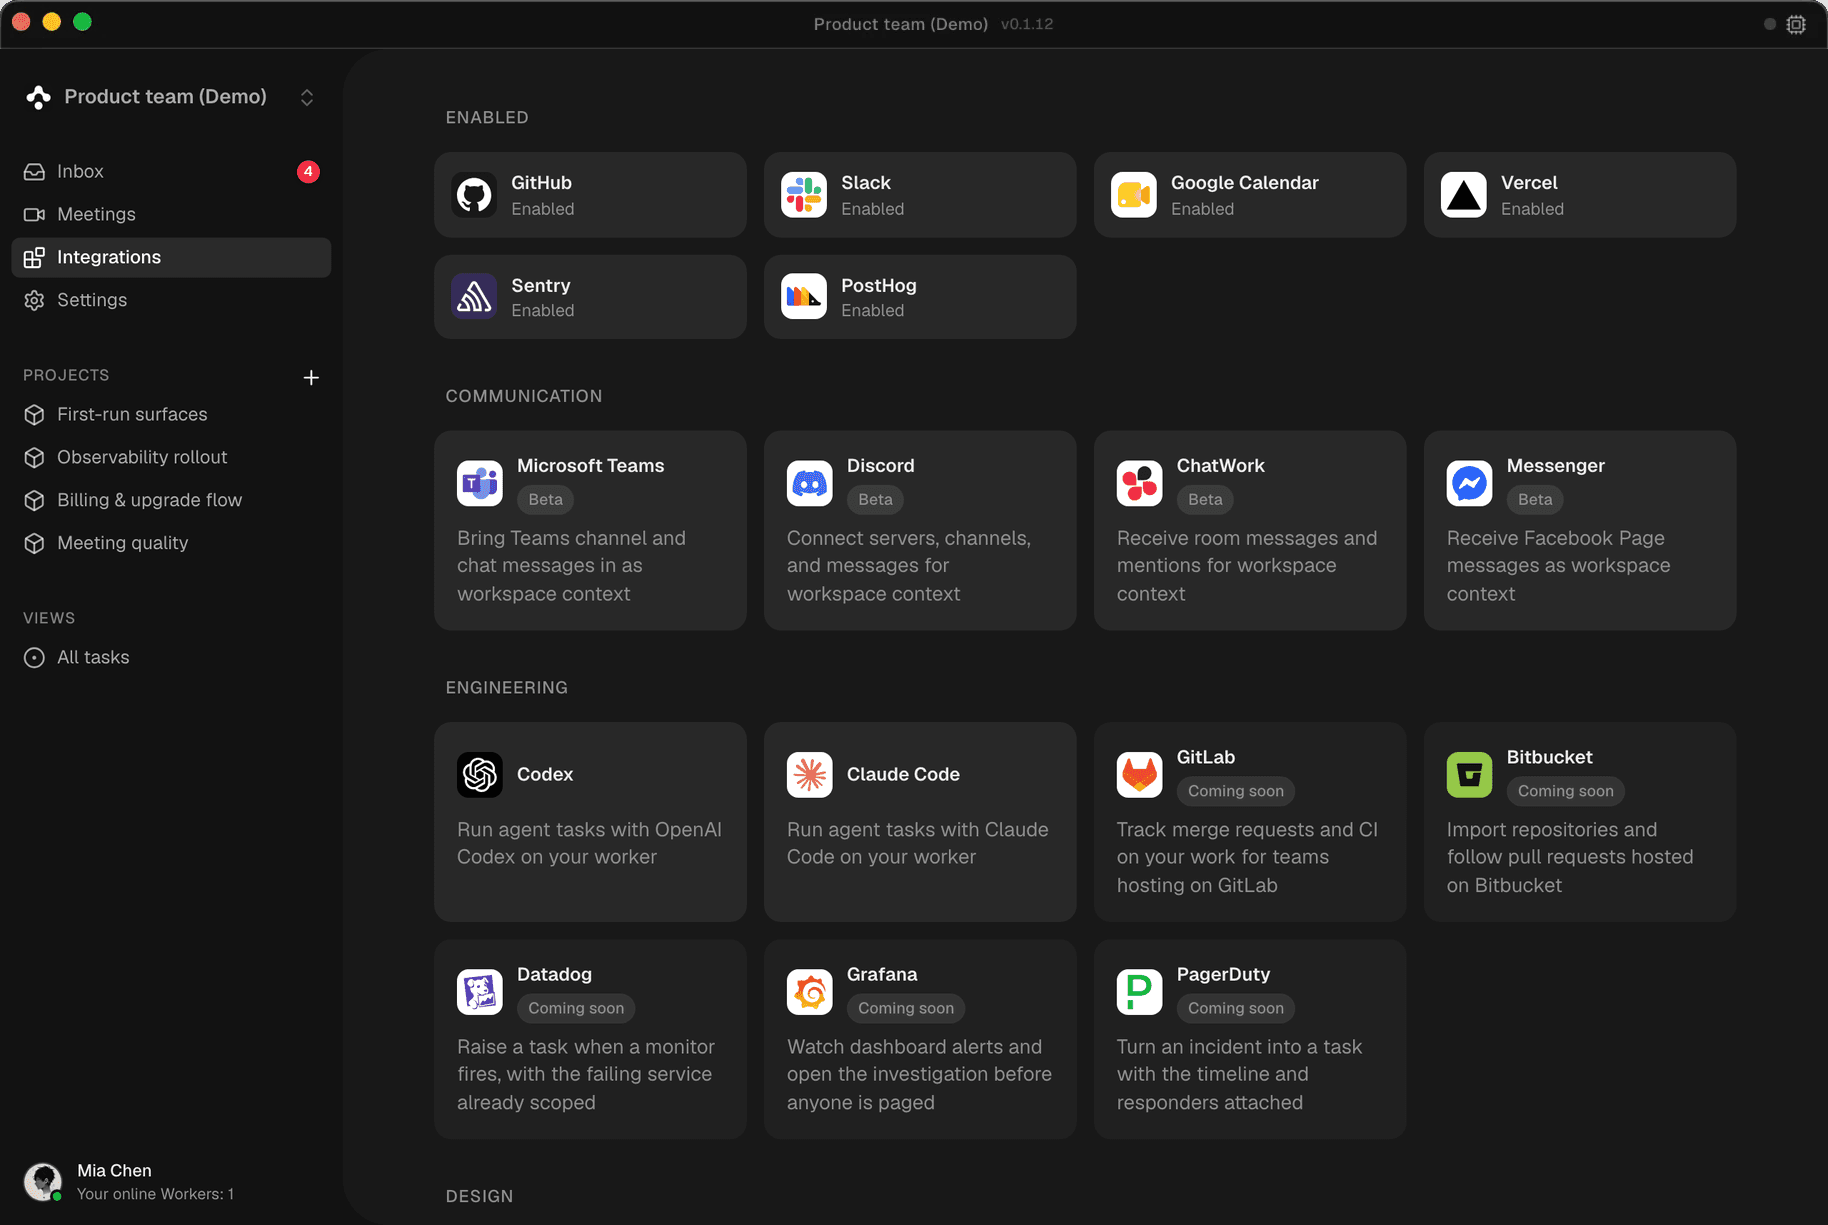
Task: Click the Datadog logo icon
Action: click(480, 992)
